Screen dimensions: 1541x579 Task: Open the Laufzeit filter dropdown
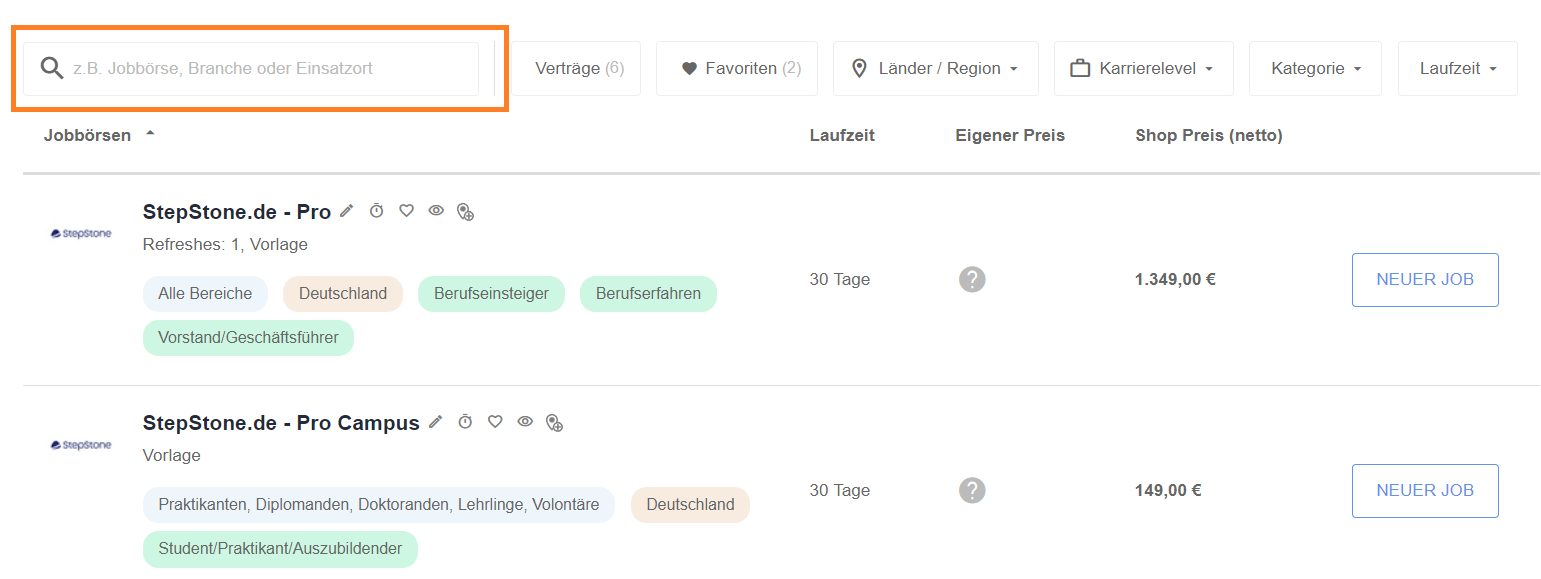[1458, 68]
